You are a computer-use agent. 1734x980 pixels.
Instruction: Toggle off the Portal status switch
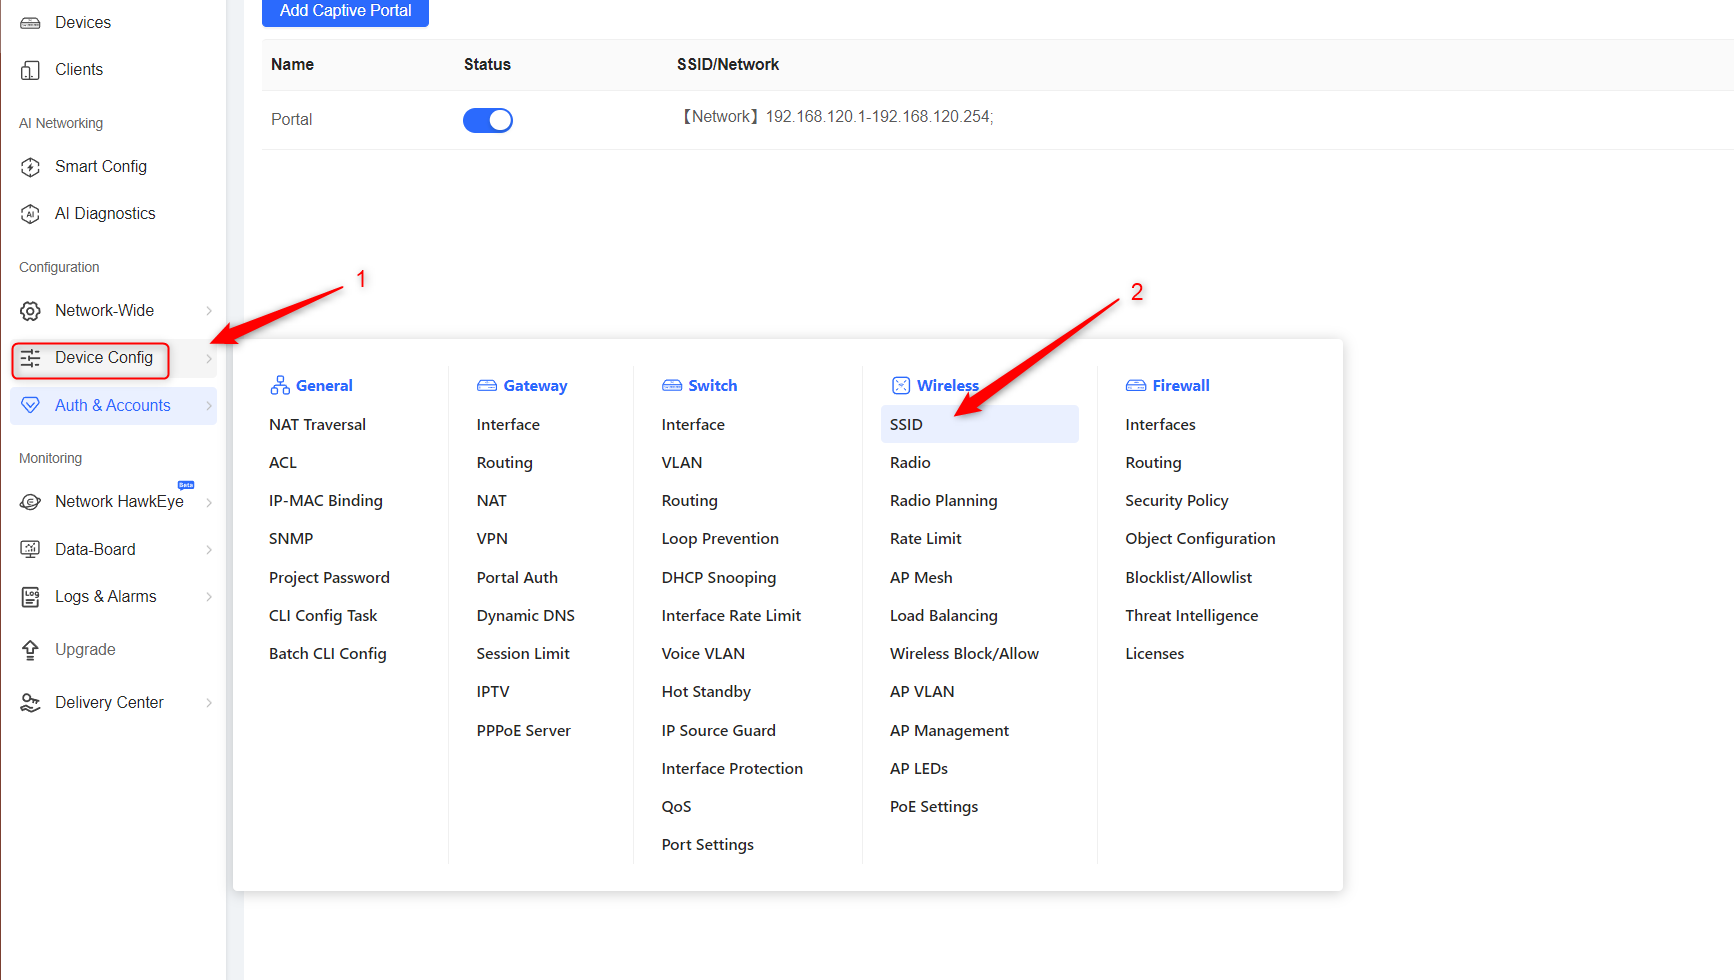click(488, 119)
